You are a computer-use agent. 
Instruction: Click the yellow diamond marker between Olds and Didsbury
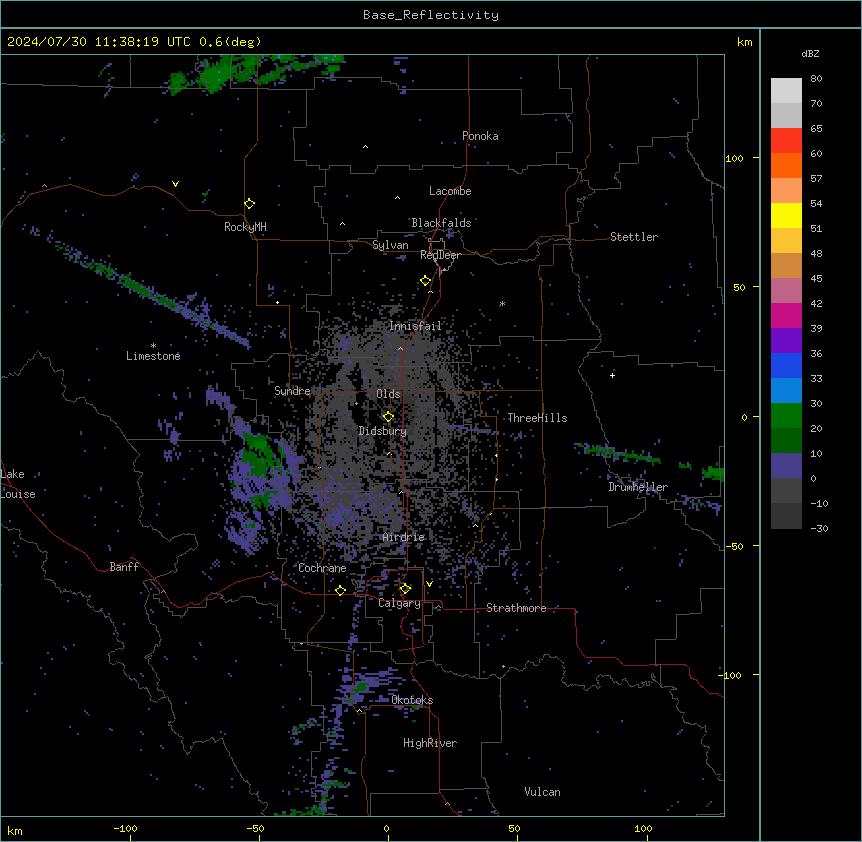click(388, 417)
